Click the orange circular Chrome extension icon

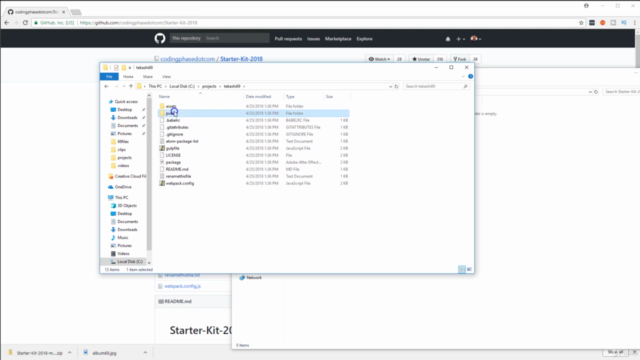pos(602,23)
